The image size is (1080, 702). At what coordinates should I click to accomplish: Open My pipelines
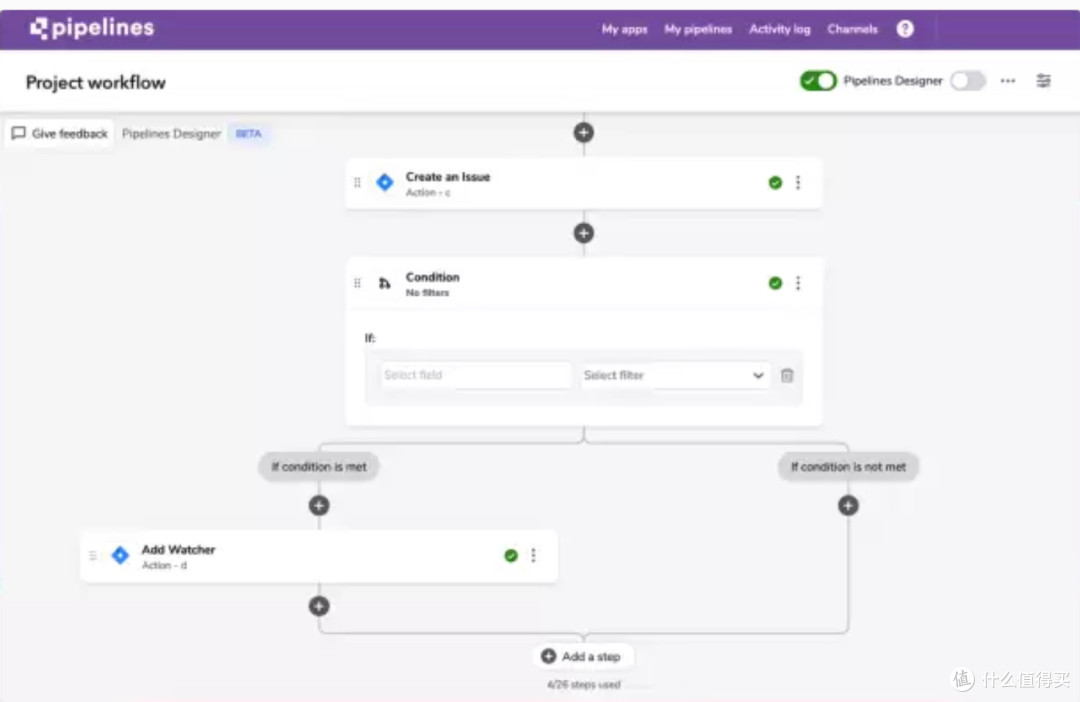click(x=698, y=29)
